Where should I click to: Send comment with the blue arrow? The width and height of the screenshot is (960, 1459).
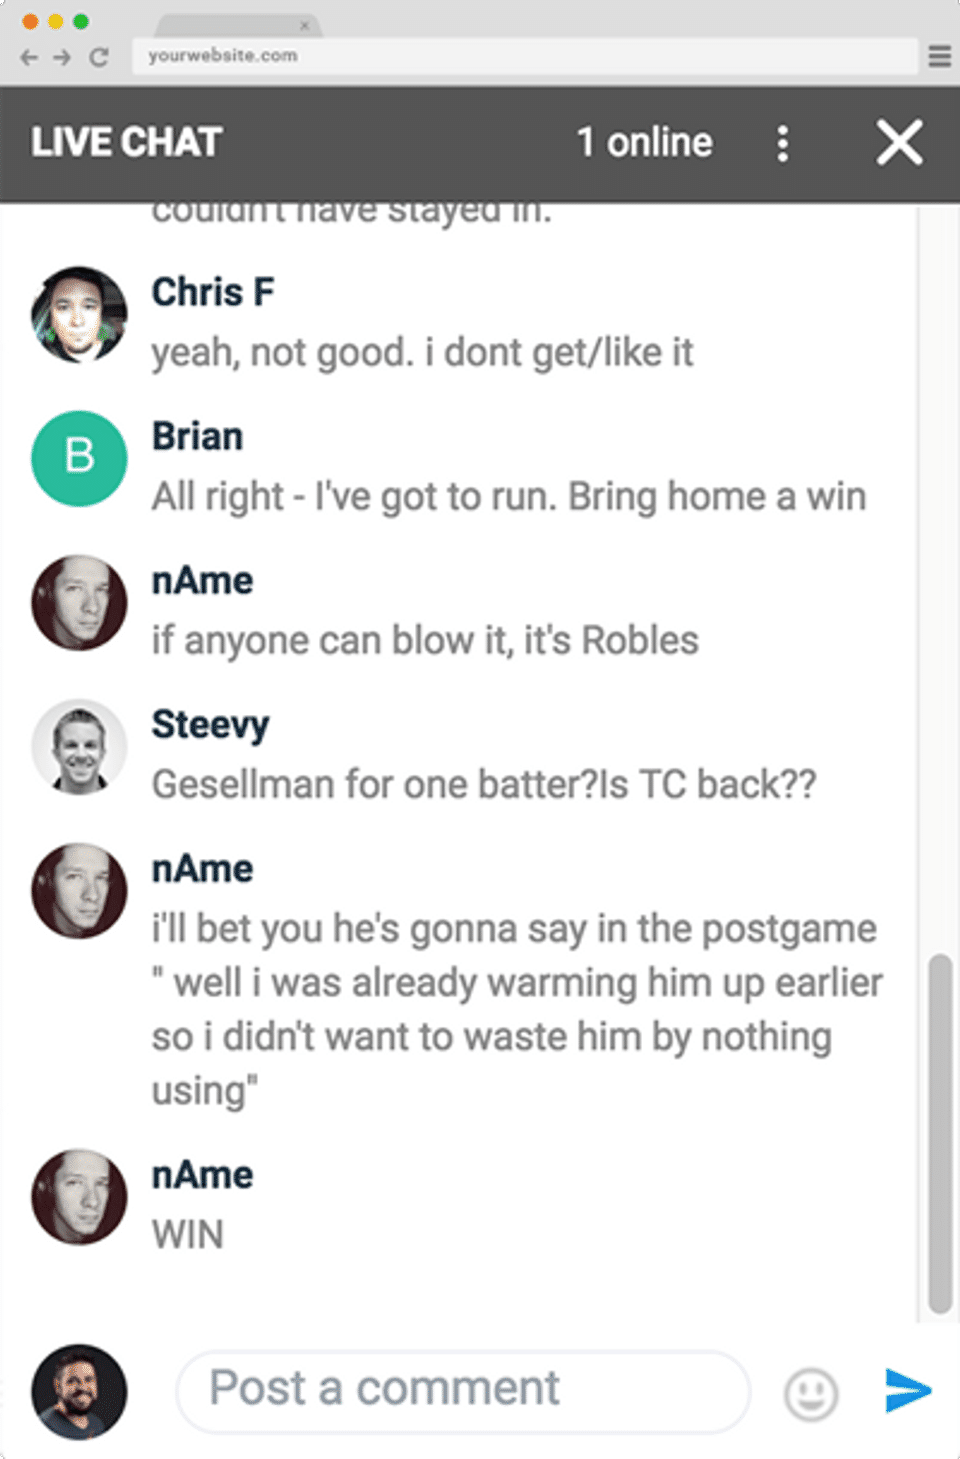click(908, 1390)
